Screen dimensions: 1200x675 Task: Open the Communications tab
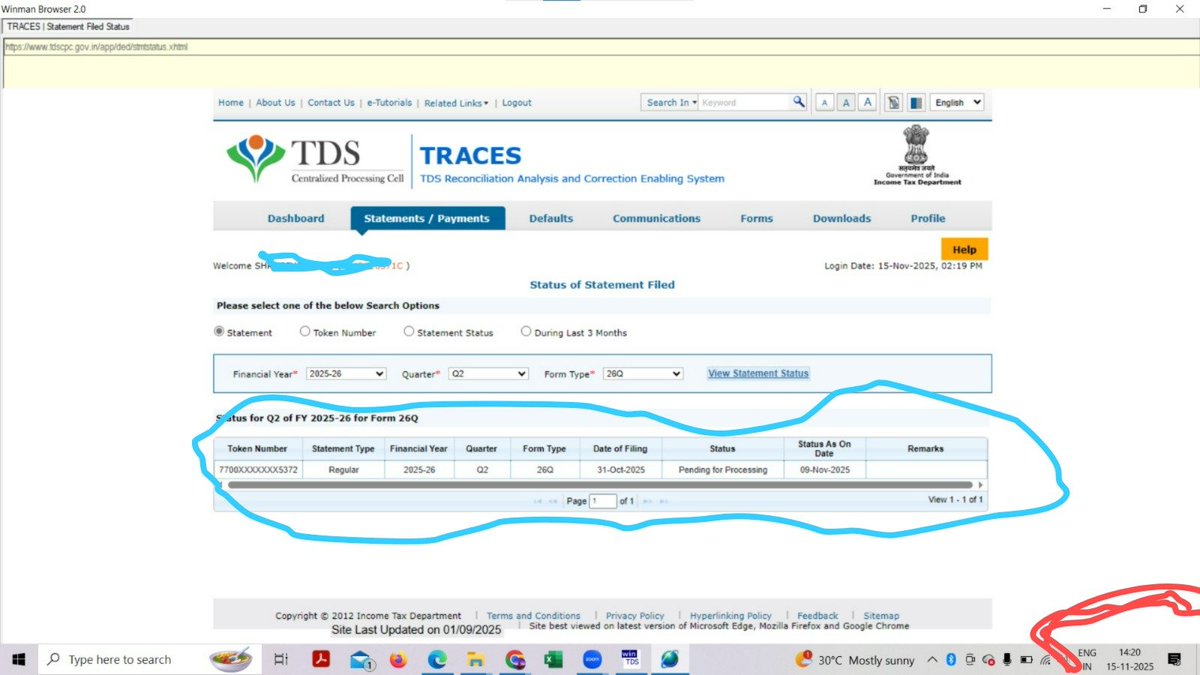(657, 218)
